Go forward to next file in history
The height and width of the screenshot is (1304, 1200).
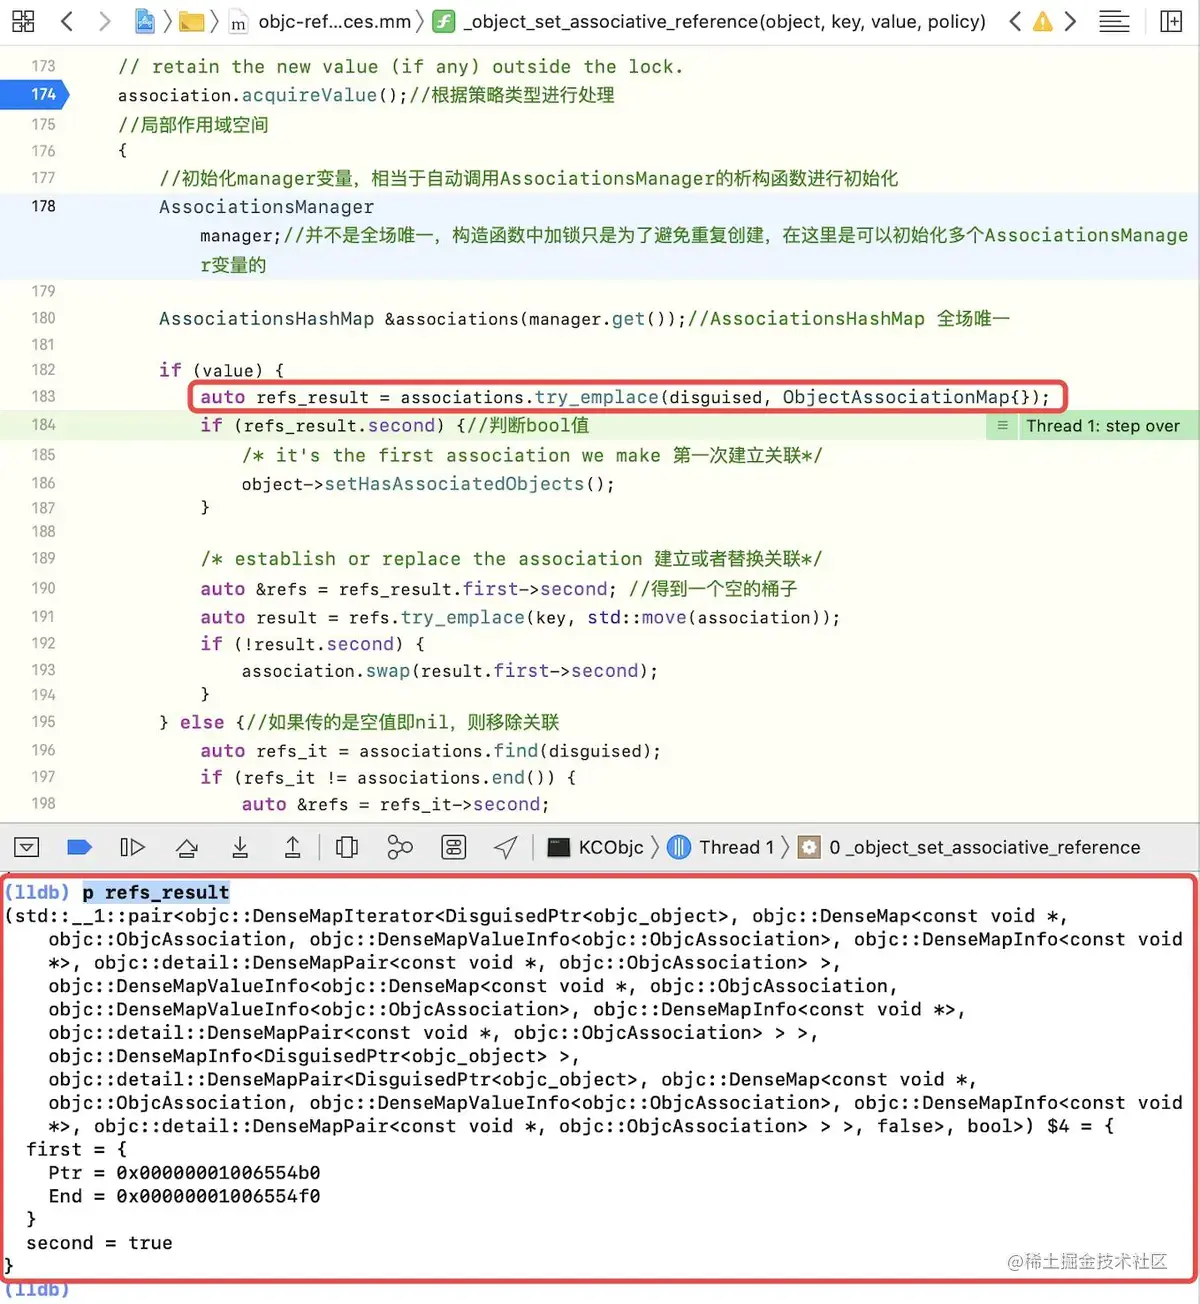point(104,21)
